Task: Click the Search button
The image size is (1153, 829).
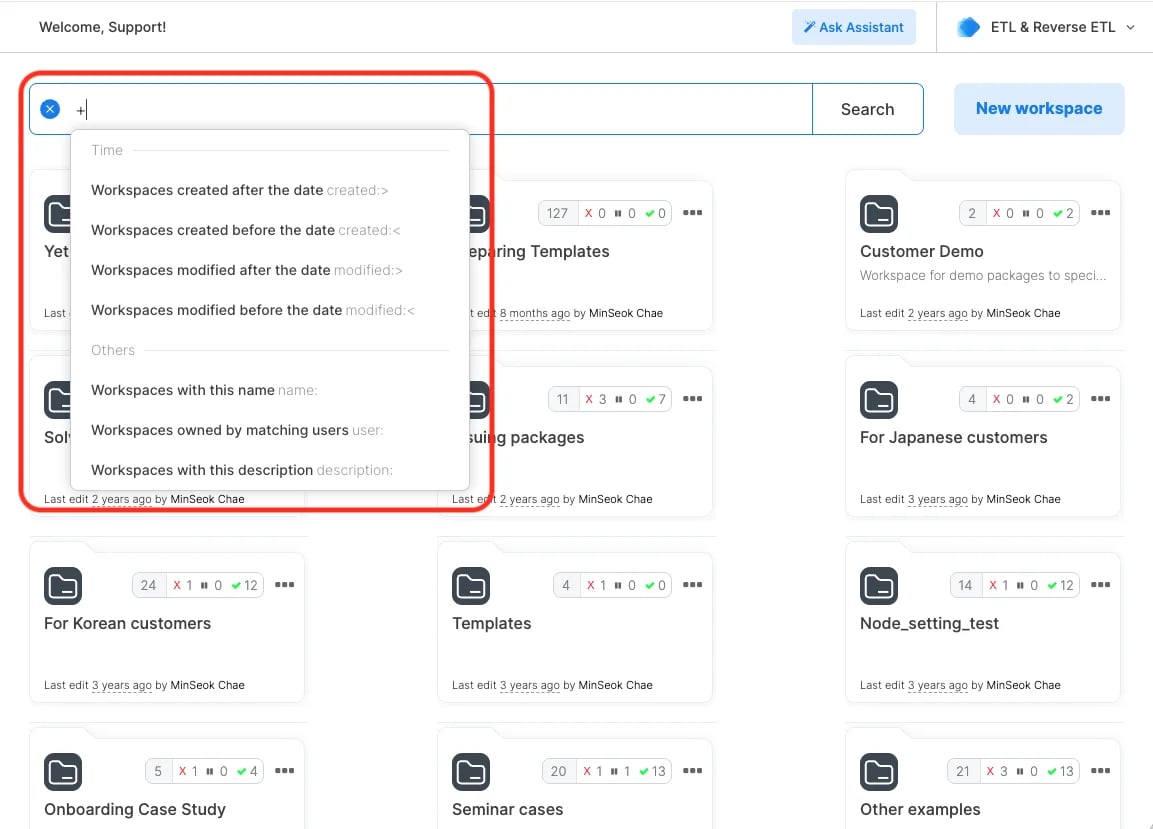Action: coord(867,109)
